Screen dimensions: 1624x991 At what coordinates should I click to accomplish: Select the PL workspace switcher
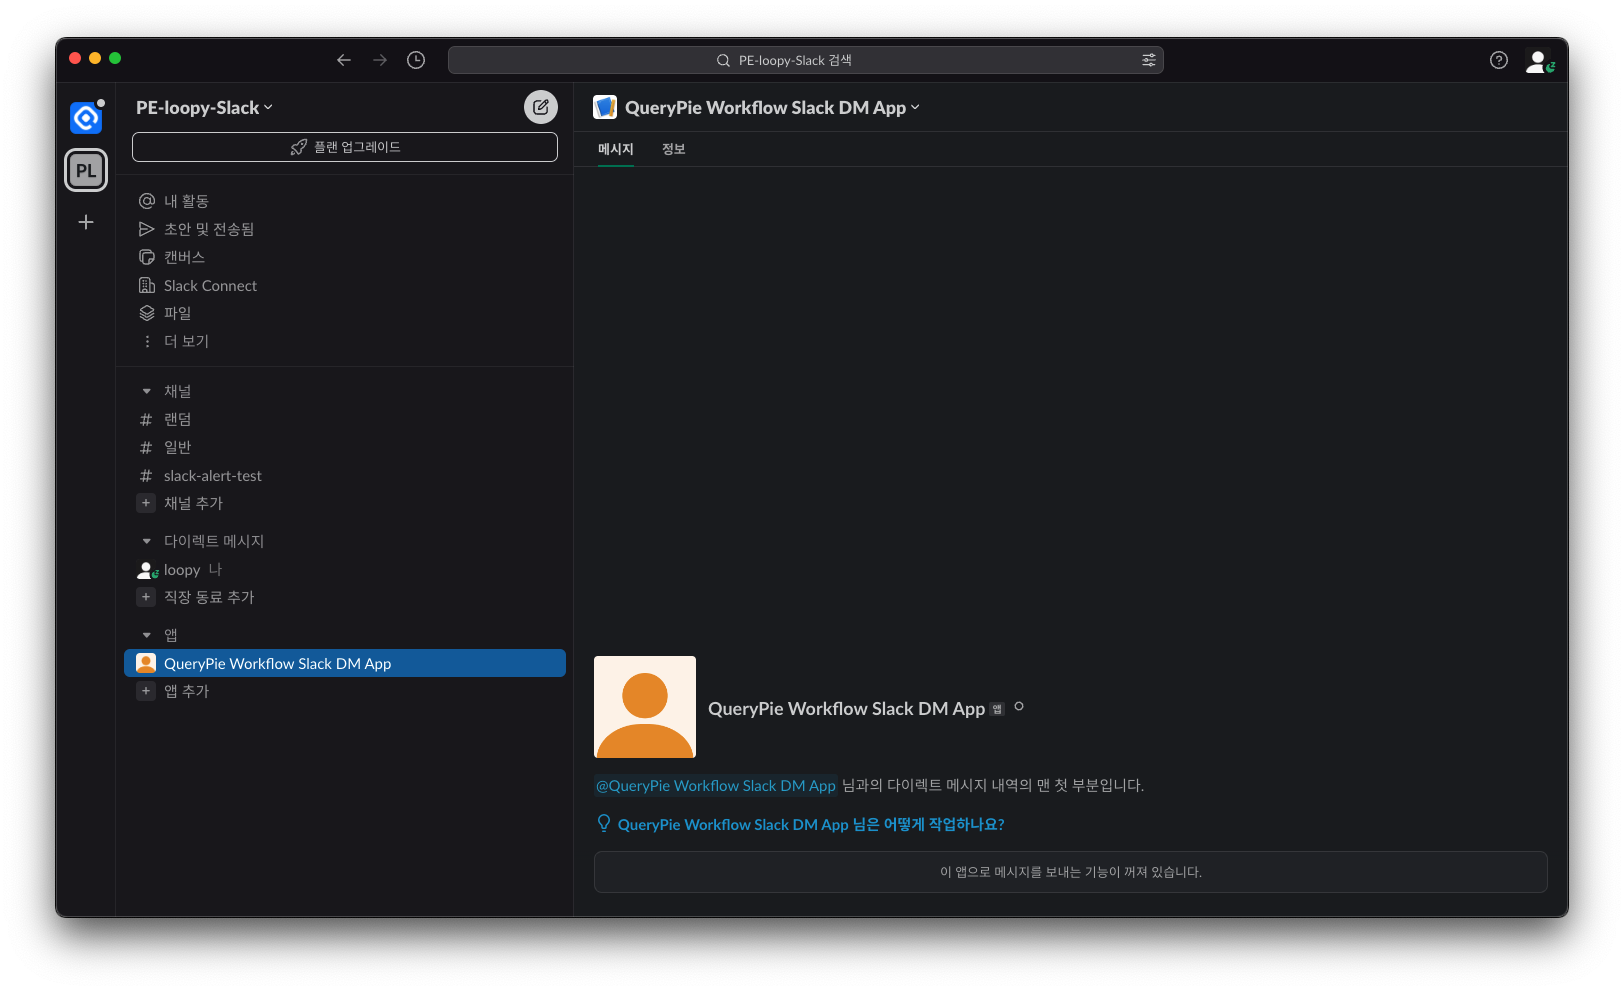(x=86, y=170)
